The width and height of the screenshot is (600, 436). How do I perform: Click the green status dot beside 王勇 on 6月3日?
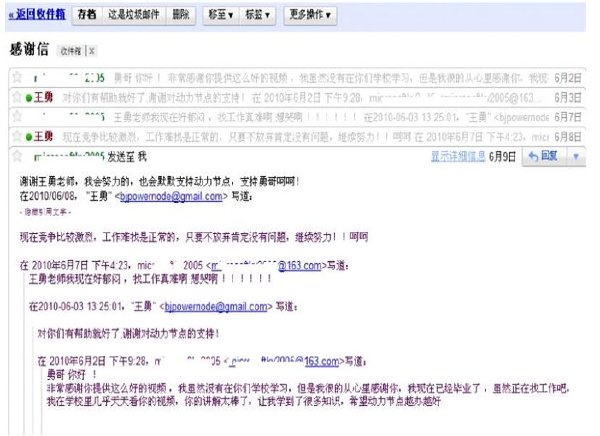[29, 98]
